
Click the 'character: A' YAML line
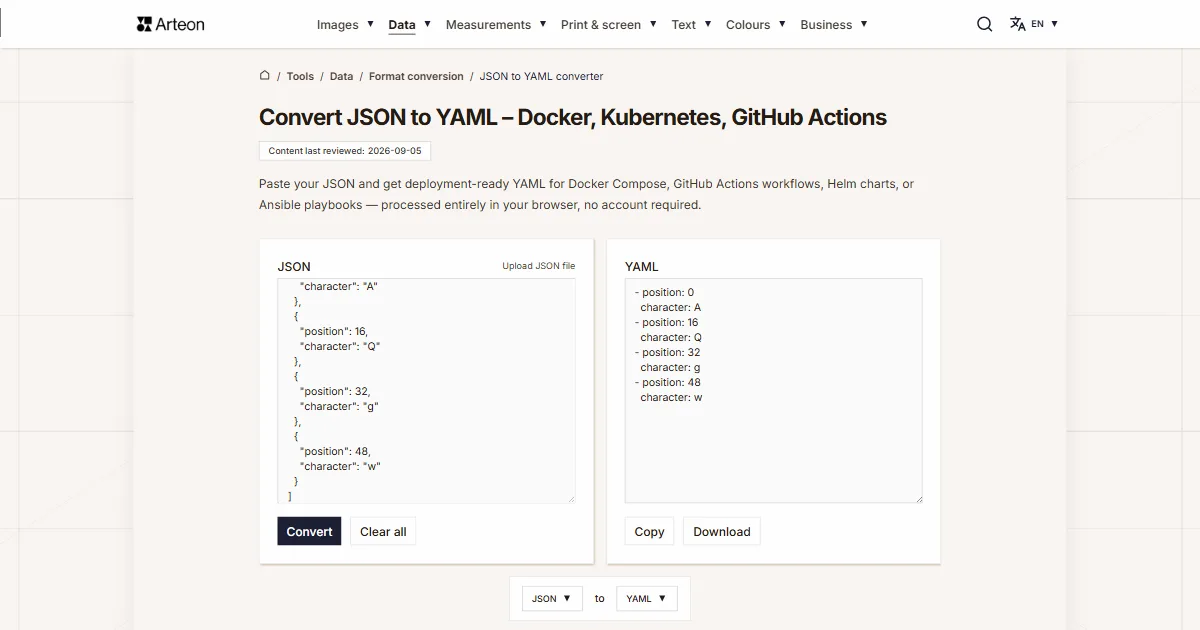[671, 307]
